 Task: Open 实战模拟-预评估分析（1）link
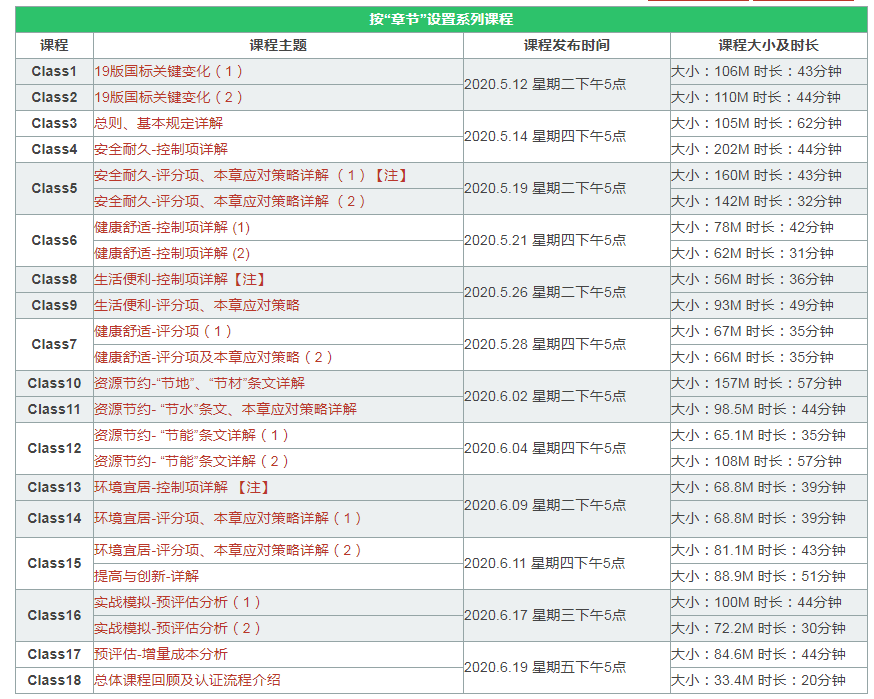(x=177, y=603)
